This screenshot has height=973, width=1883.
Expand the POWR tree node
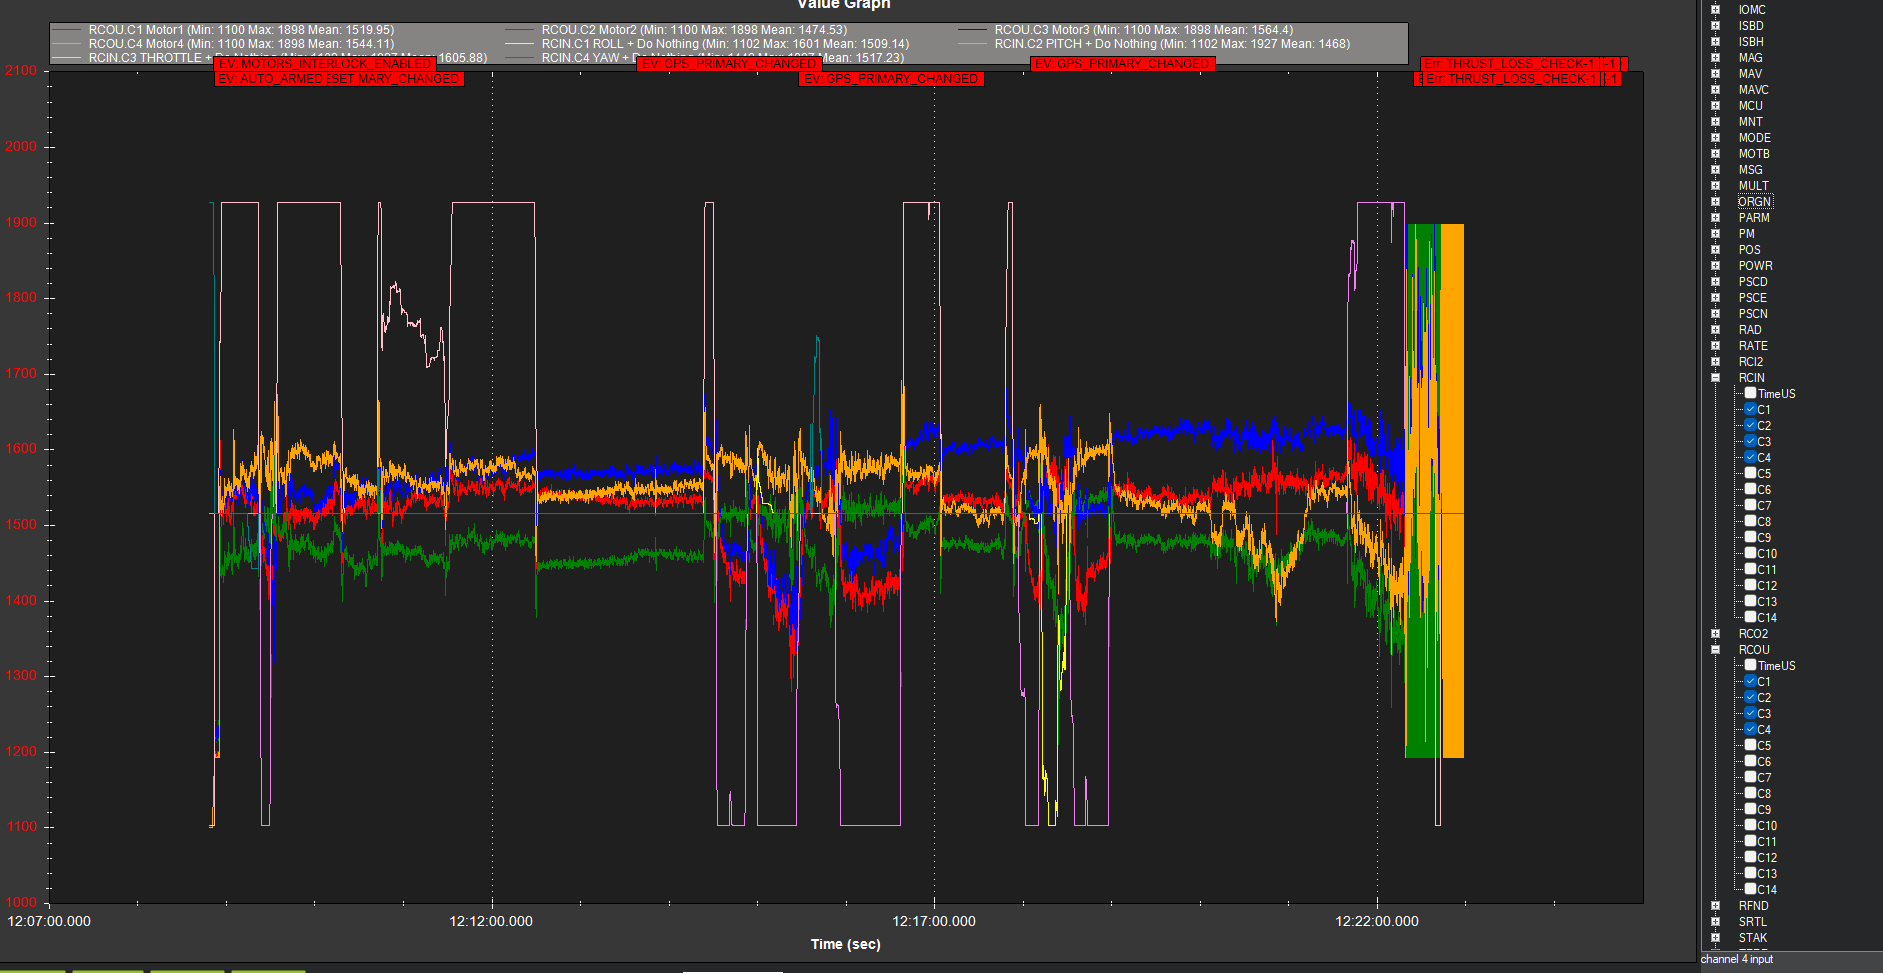click(x=1715, y=266)
